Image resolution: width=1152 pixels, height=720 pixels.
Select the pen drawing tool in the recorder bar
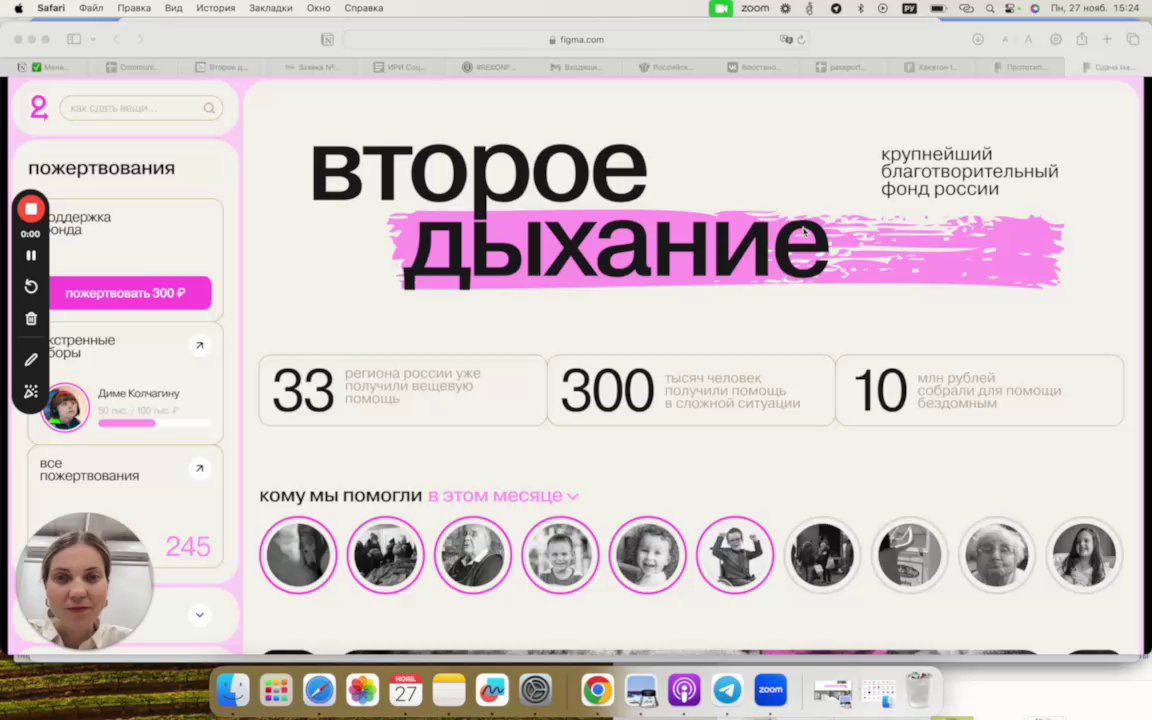point(31,360)
